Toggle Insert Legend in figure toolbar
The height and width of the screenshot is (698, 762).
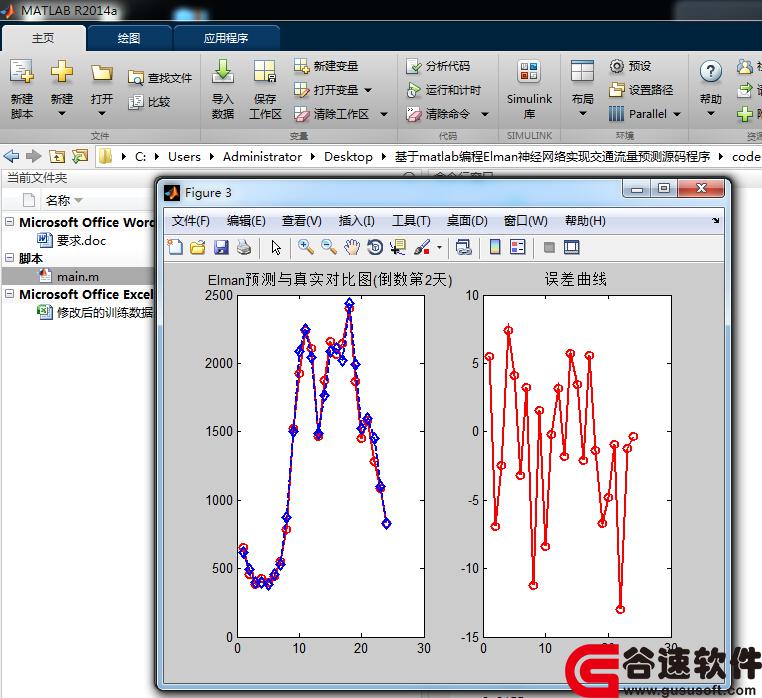(518, 247)
